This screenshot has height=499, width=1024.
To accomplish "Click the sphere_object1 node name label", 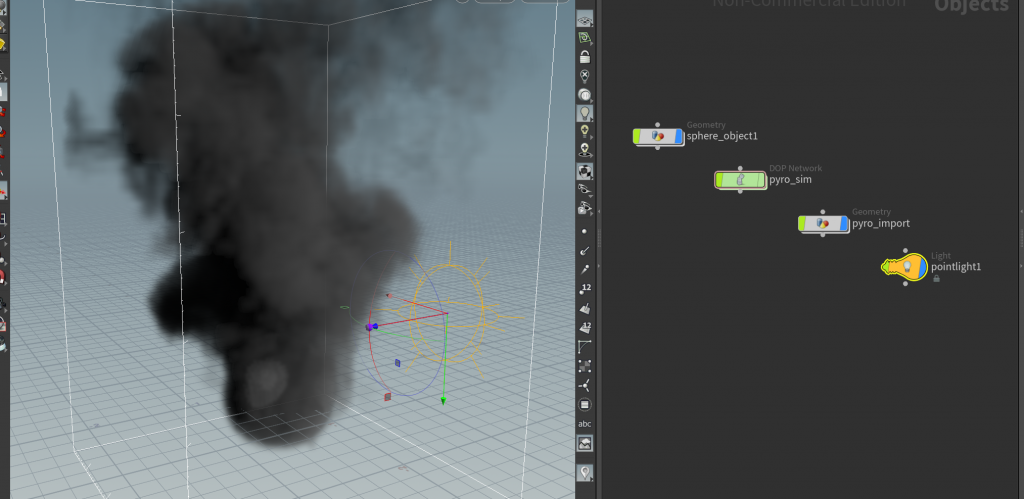I will pyautogui.click(x=722, y=137).
